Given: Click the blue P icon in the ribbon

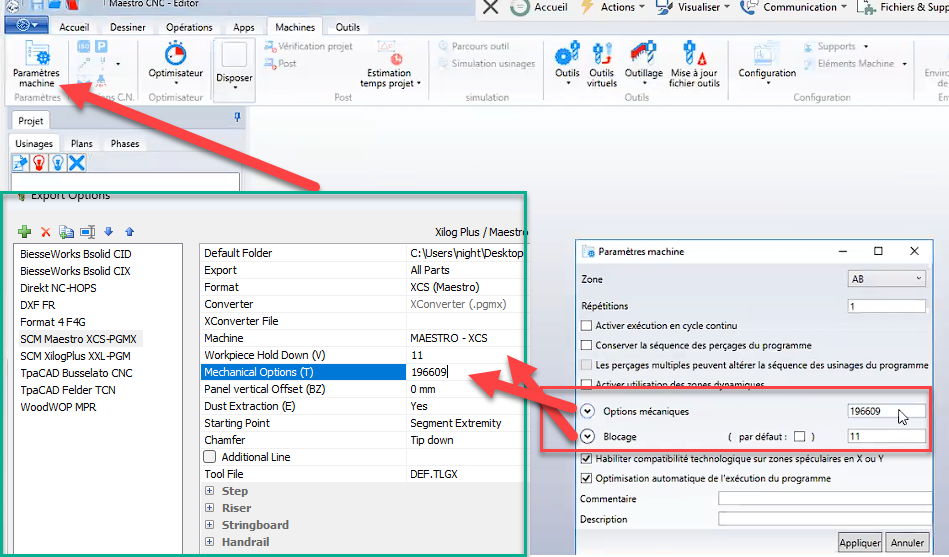Looking at the screenshot, I should point(101,47).
